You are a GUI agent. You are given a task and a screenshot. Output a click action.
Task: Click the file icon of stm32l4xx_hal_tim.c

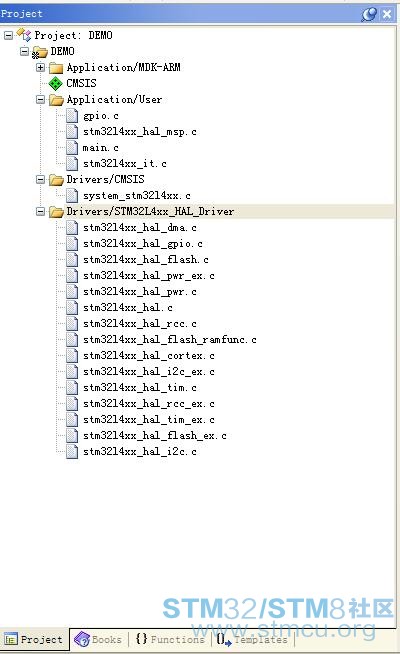click(72, 387)
